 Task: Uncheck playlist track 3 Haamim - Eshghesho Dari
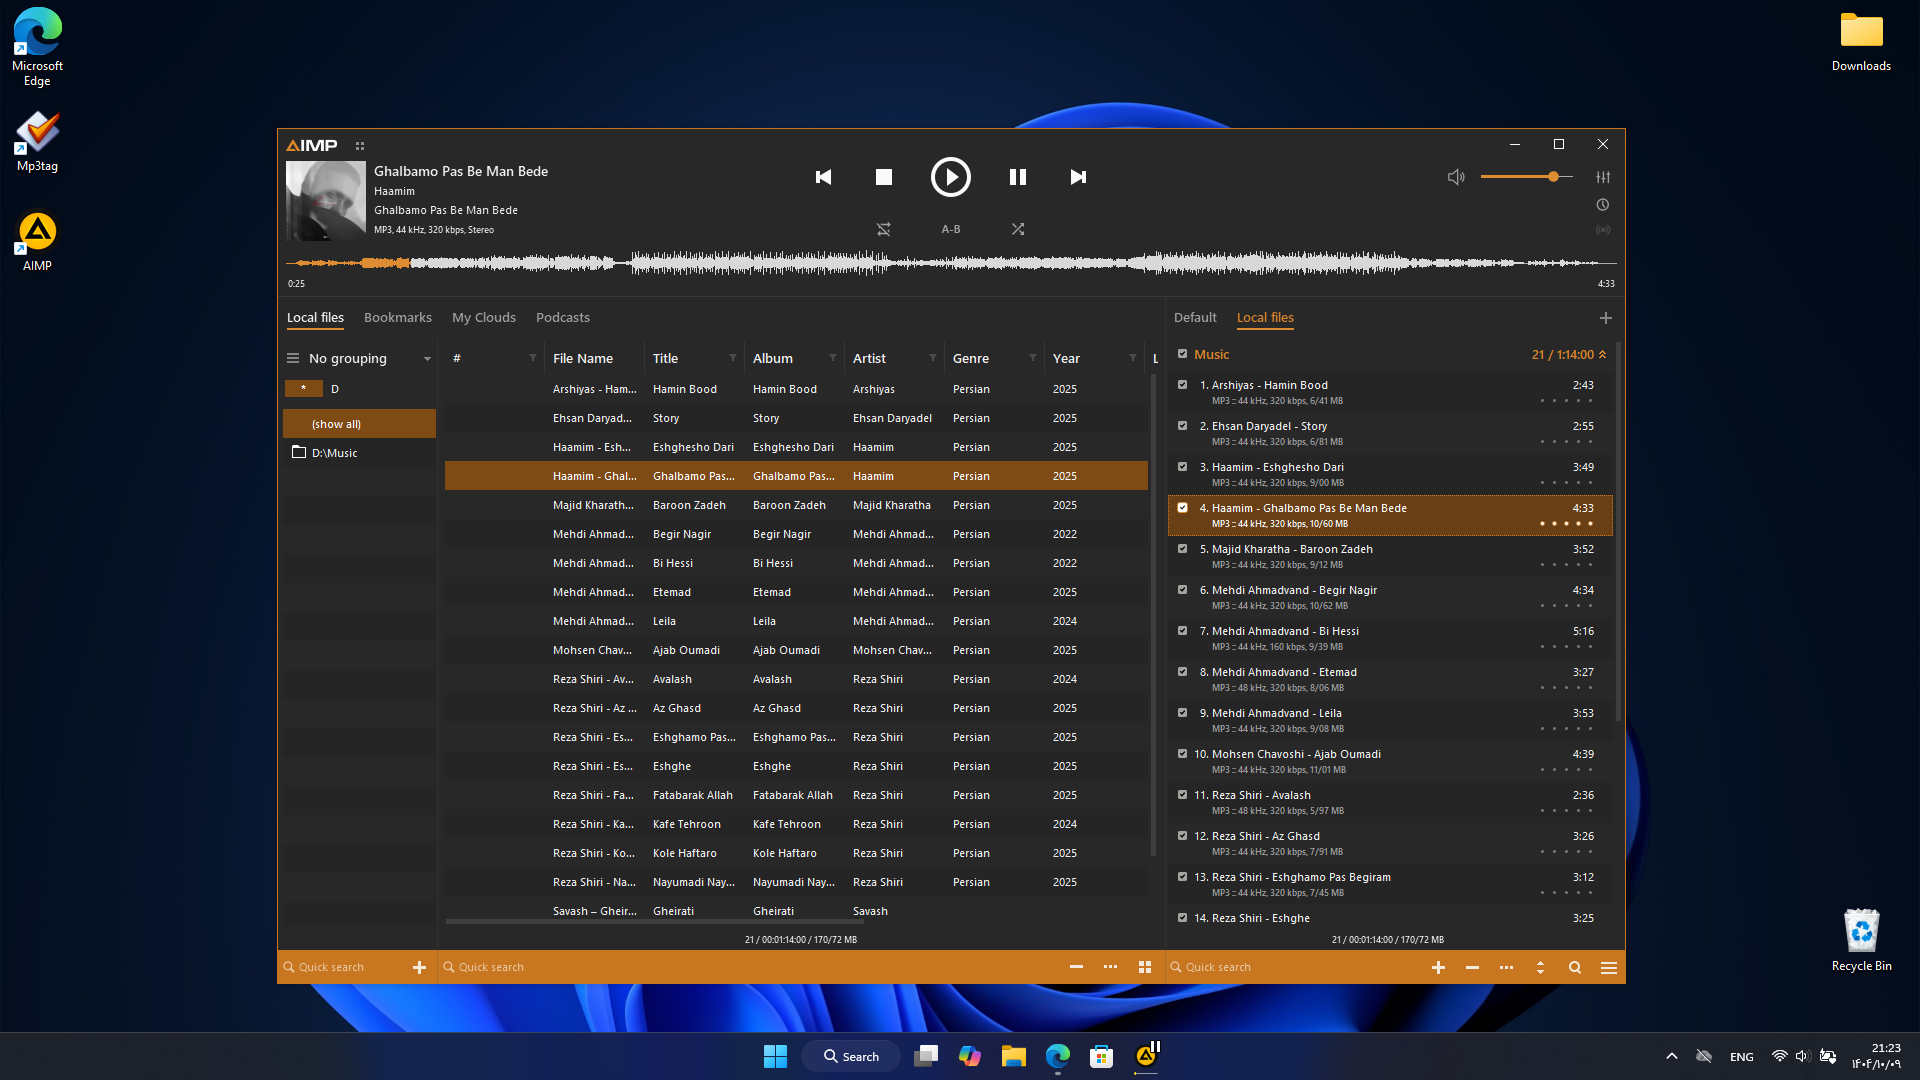click(1182, 467)
